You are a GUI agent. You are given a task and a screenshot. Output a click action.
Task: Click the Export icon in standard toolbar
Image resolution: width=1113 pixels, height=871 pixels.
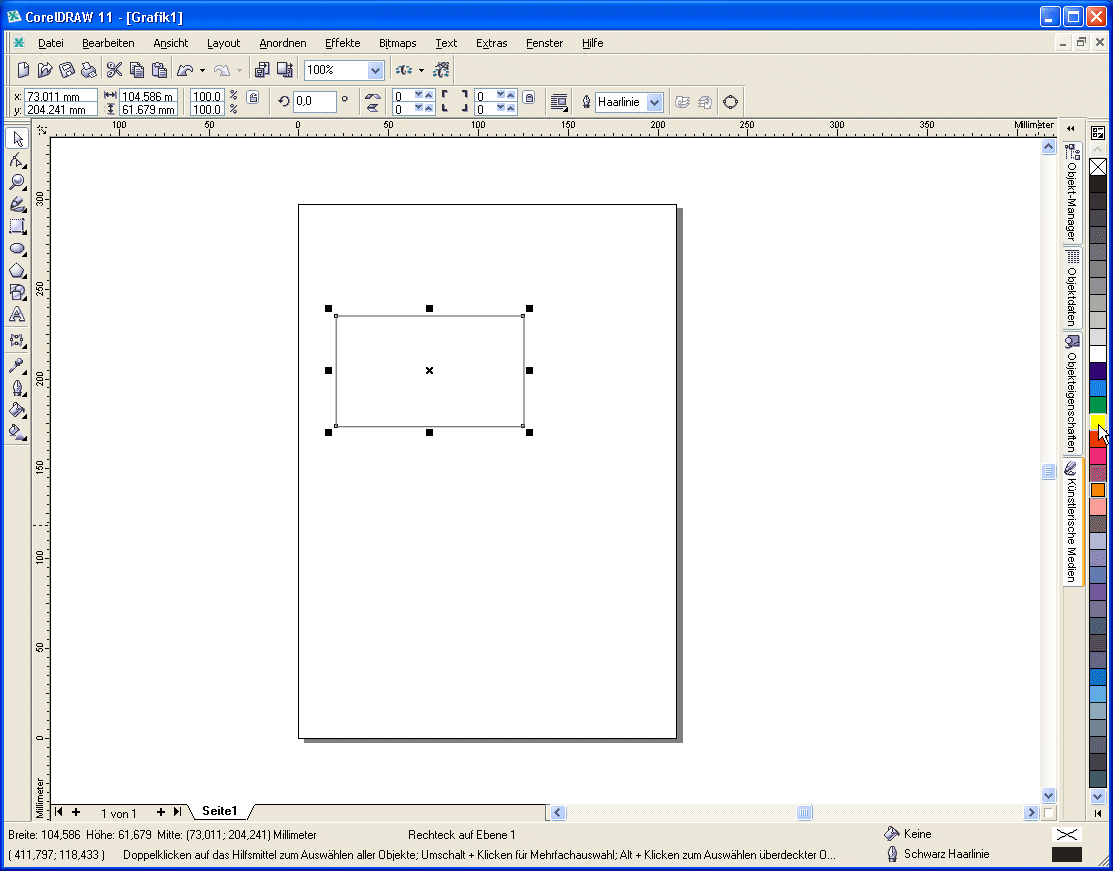pyautogui.click(x=285, y=70)
